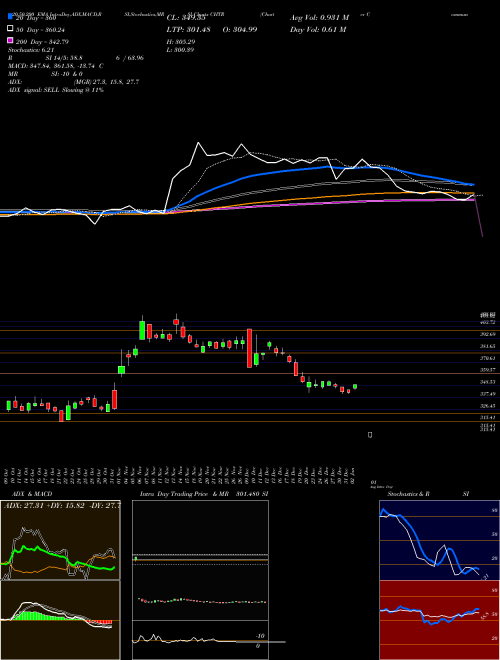Click the 'Avg Vol: 0.931 M' readout

[x=320, y=17]
